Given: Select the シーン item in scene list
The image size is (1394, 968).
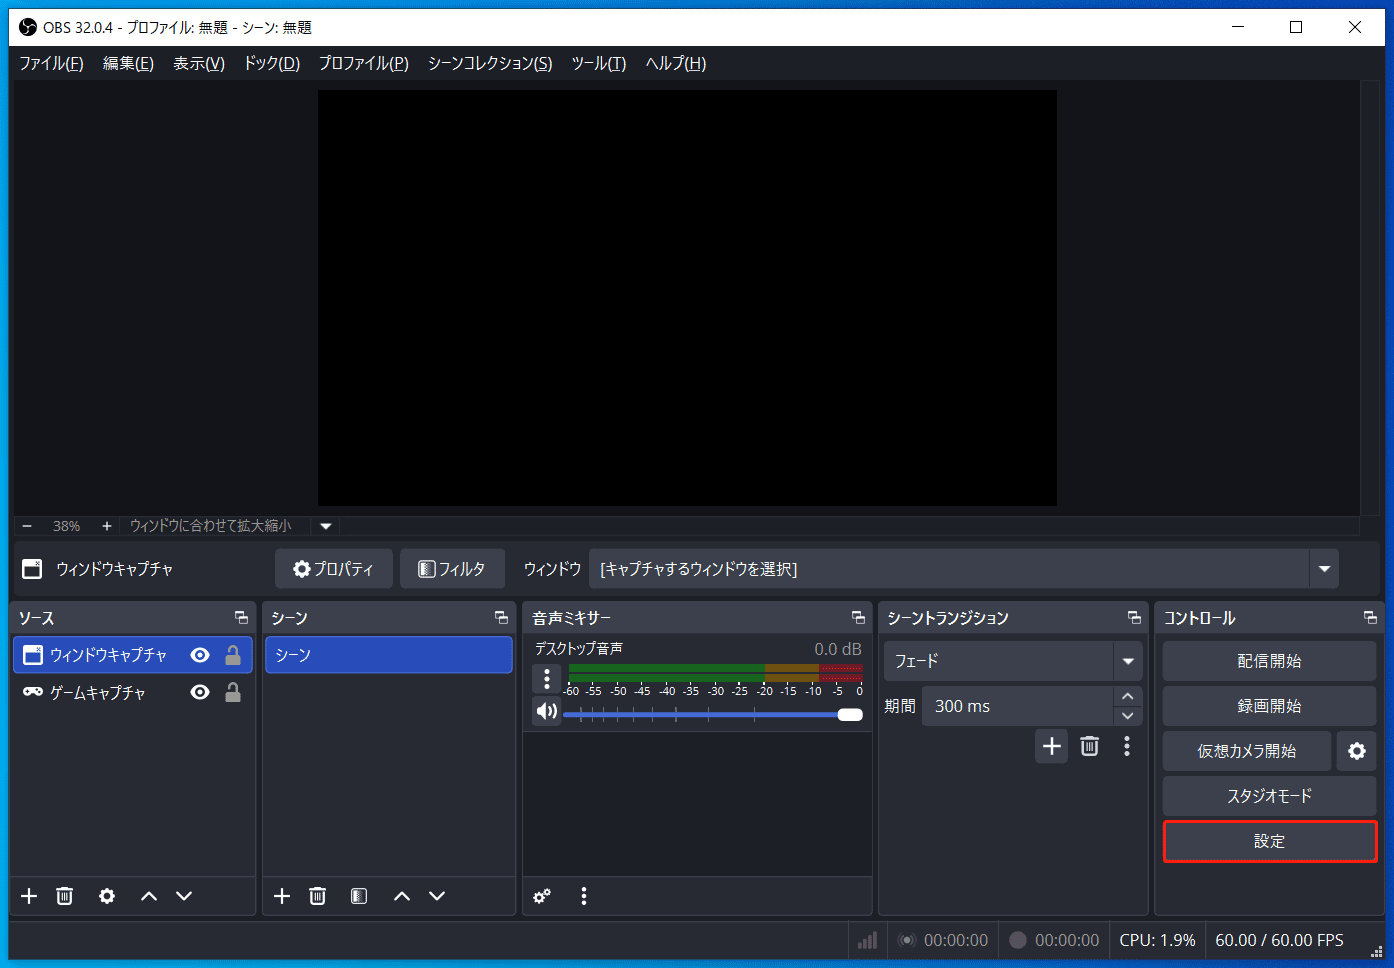Looking at the screenshot, I should pos(389,655).
